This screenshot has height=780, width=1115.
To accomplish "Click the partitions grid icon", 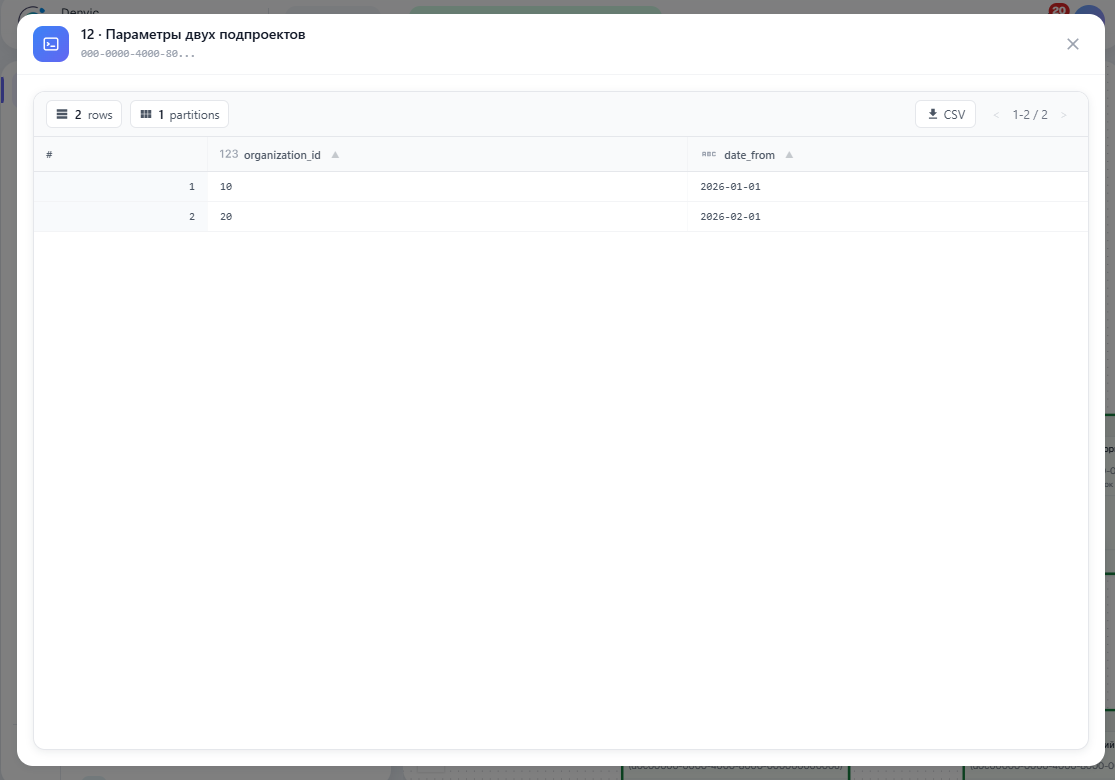I will [146, 114].
